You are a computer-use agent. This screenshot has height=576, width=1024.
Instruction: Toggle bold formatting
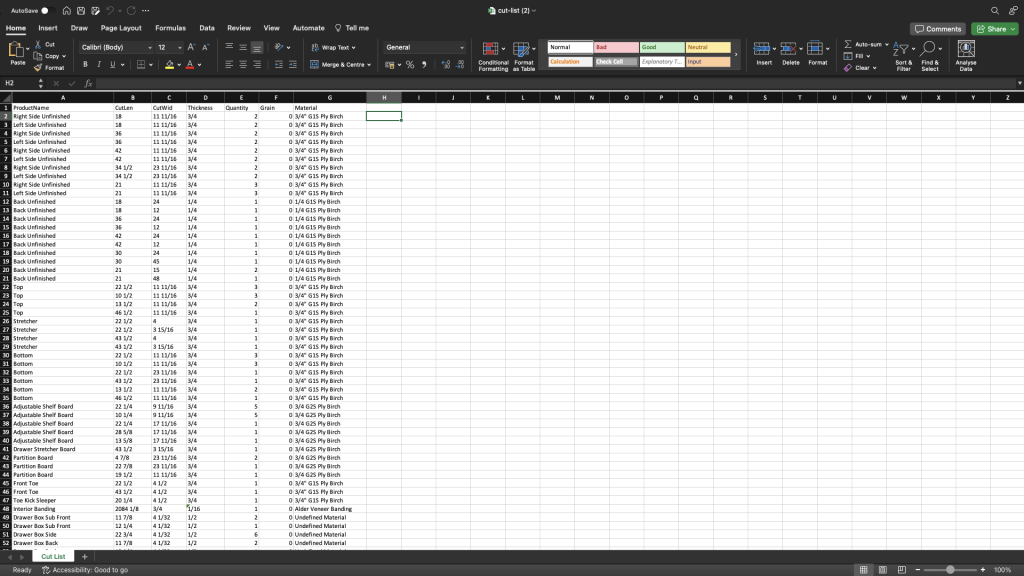[85, 65]
